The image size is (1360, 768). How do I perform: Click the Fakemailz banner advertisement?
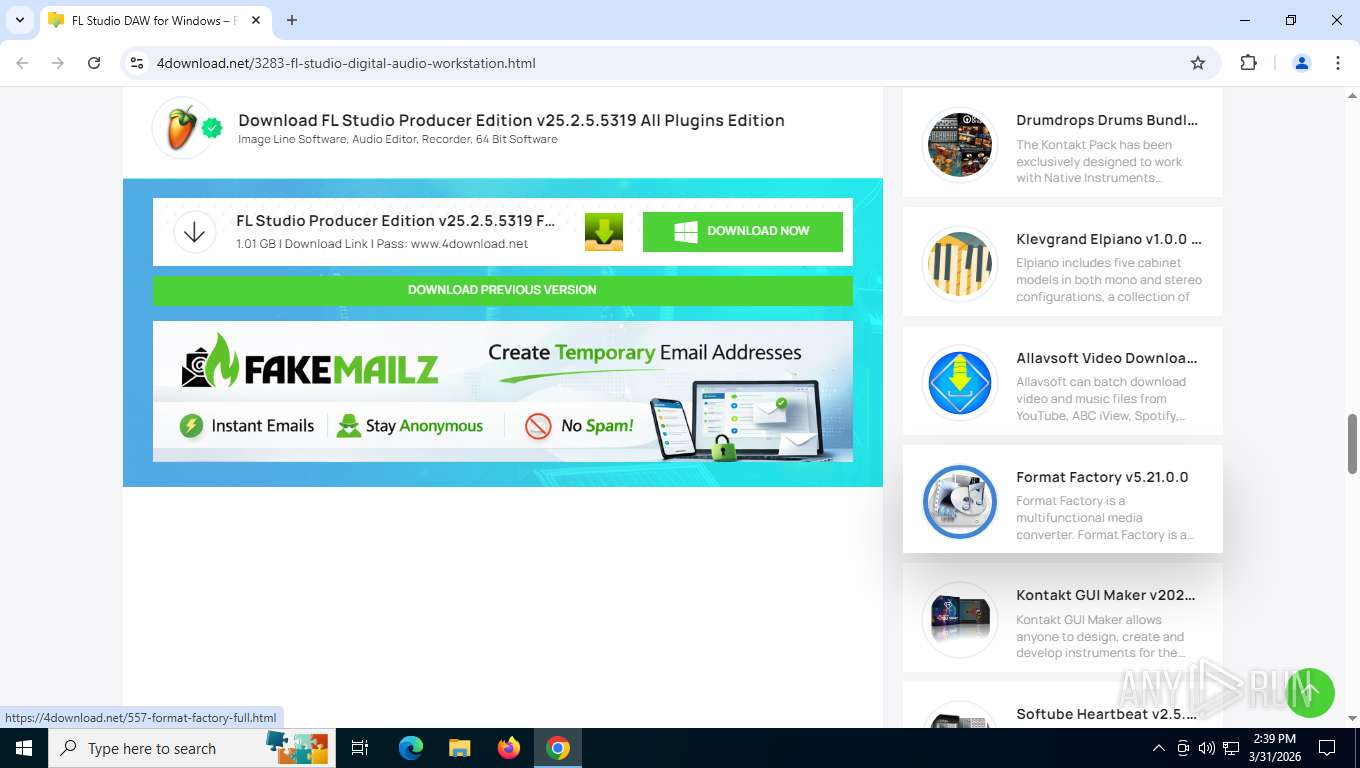[502, 391]
